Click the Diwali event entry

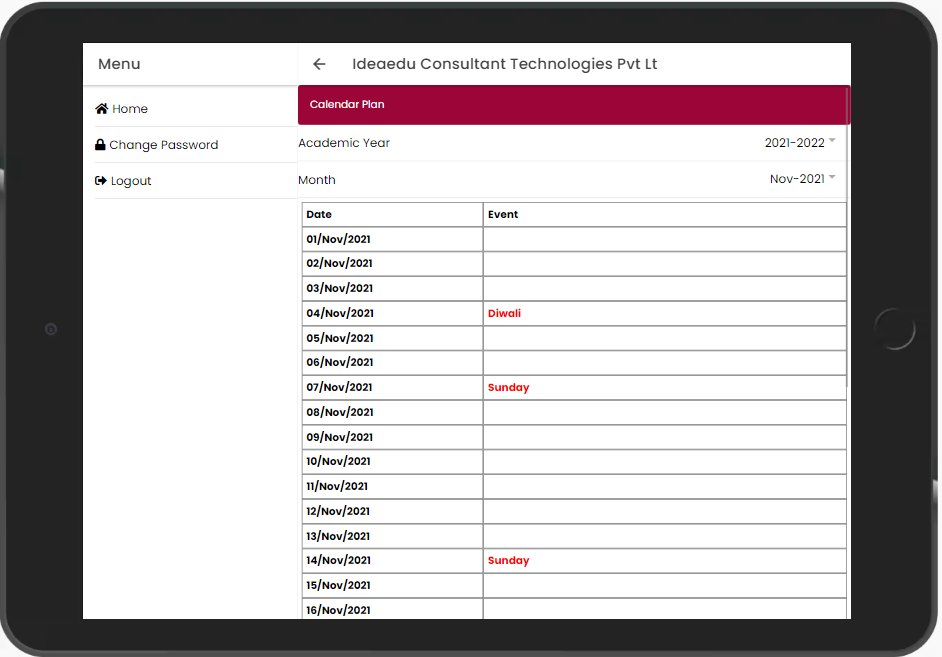click(x=504, y=313)
